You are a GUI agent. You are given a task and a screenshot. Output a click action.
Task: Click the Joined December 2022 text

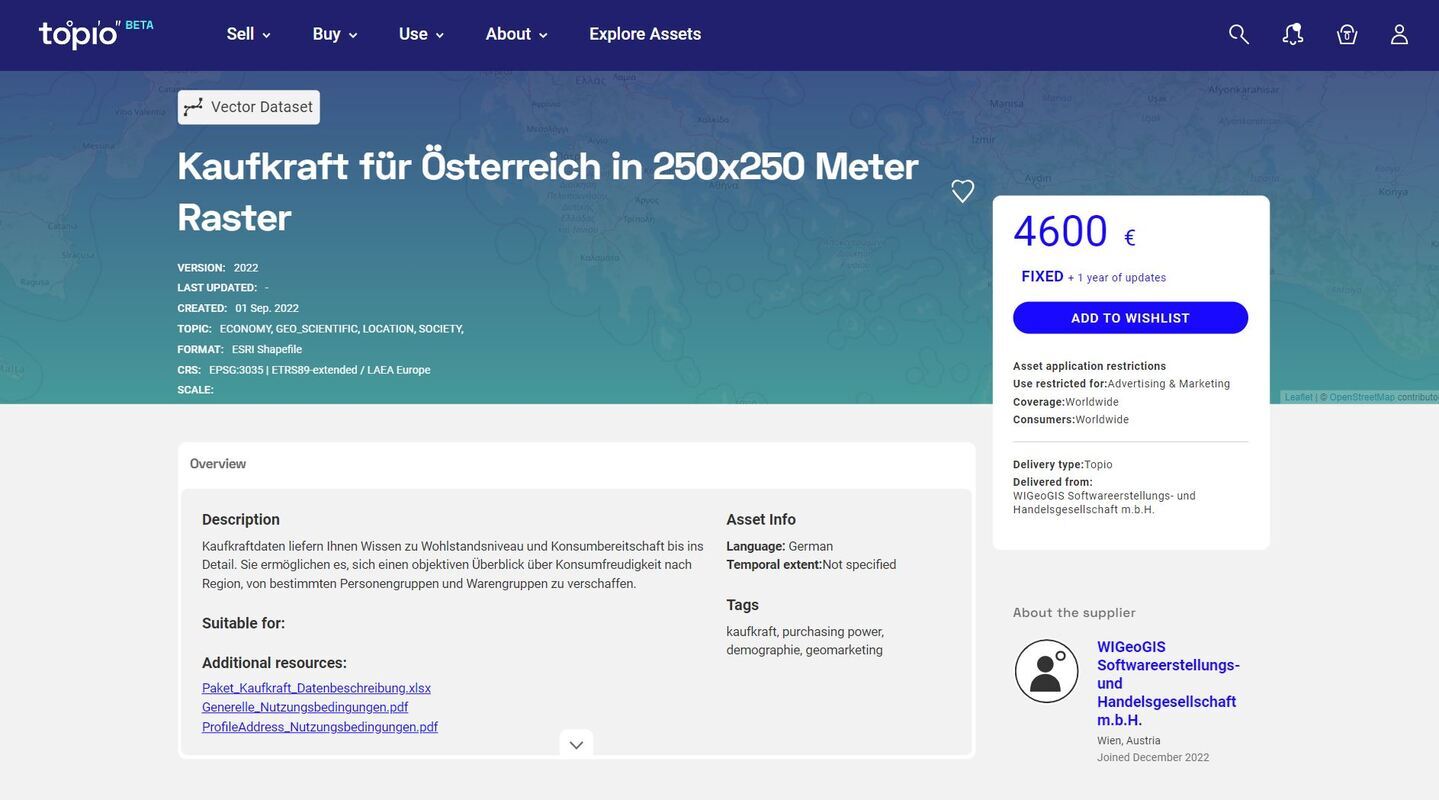coord(1153,758)
